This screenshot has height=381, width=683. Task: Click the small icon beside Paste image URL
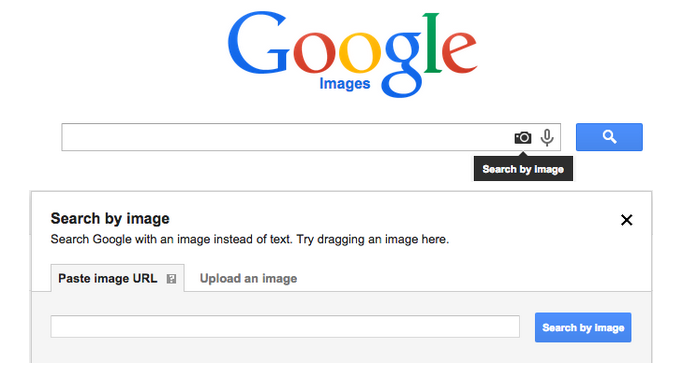[x=172, y=279]
